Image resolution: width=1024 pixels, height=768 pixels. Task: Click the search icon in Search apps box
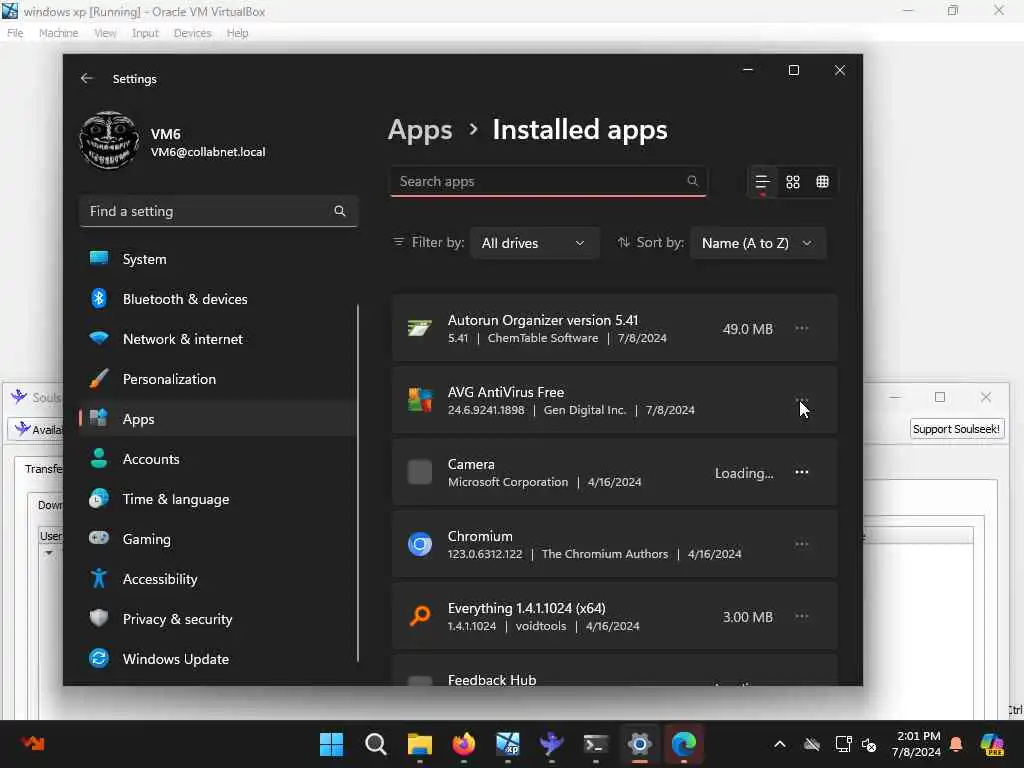(x=692, y=181)
